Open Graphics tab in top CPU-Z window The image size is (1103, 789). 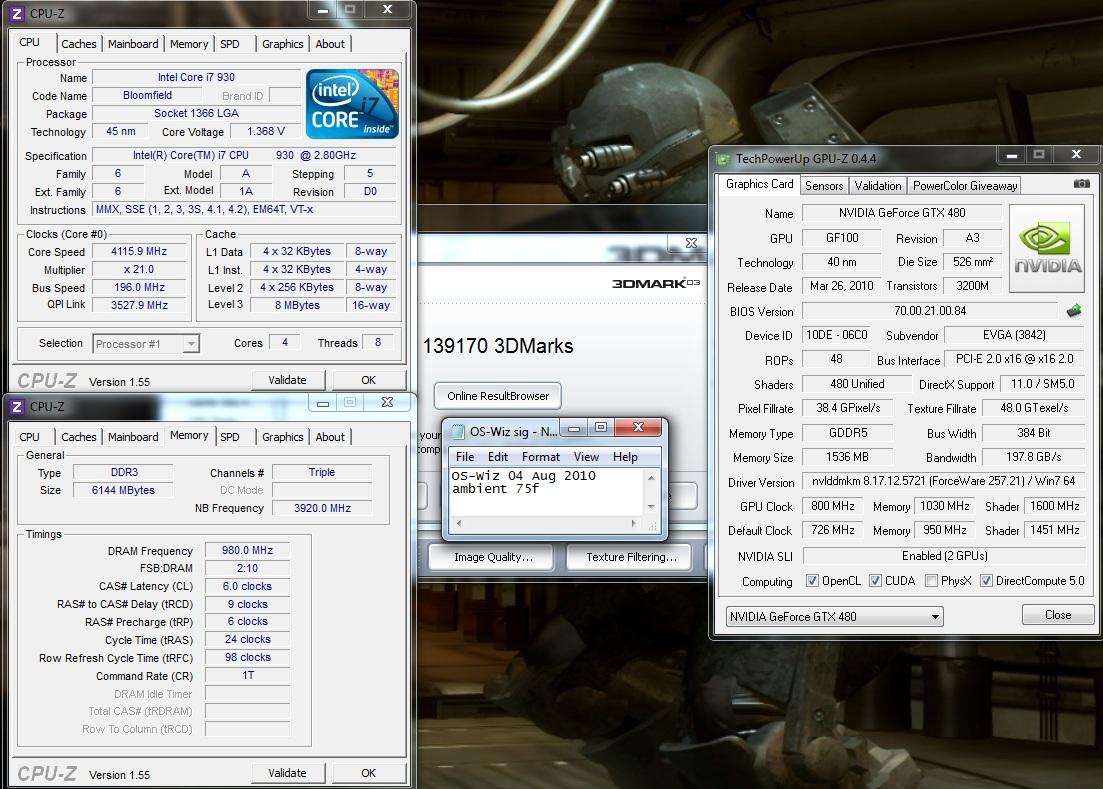click(x=283, y=44)
